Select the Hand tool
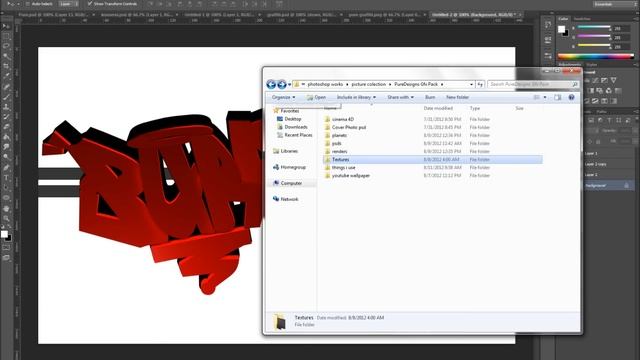Viewport: 640px width, 360px height. click(x=6, y=209)
